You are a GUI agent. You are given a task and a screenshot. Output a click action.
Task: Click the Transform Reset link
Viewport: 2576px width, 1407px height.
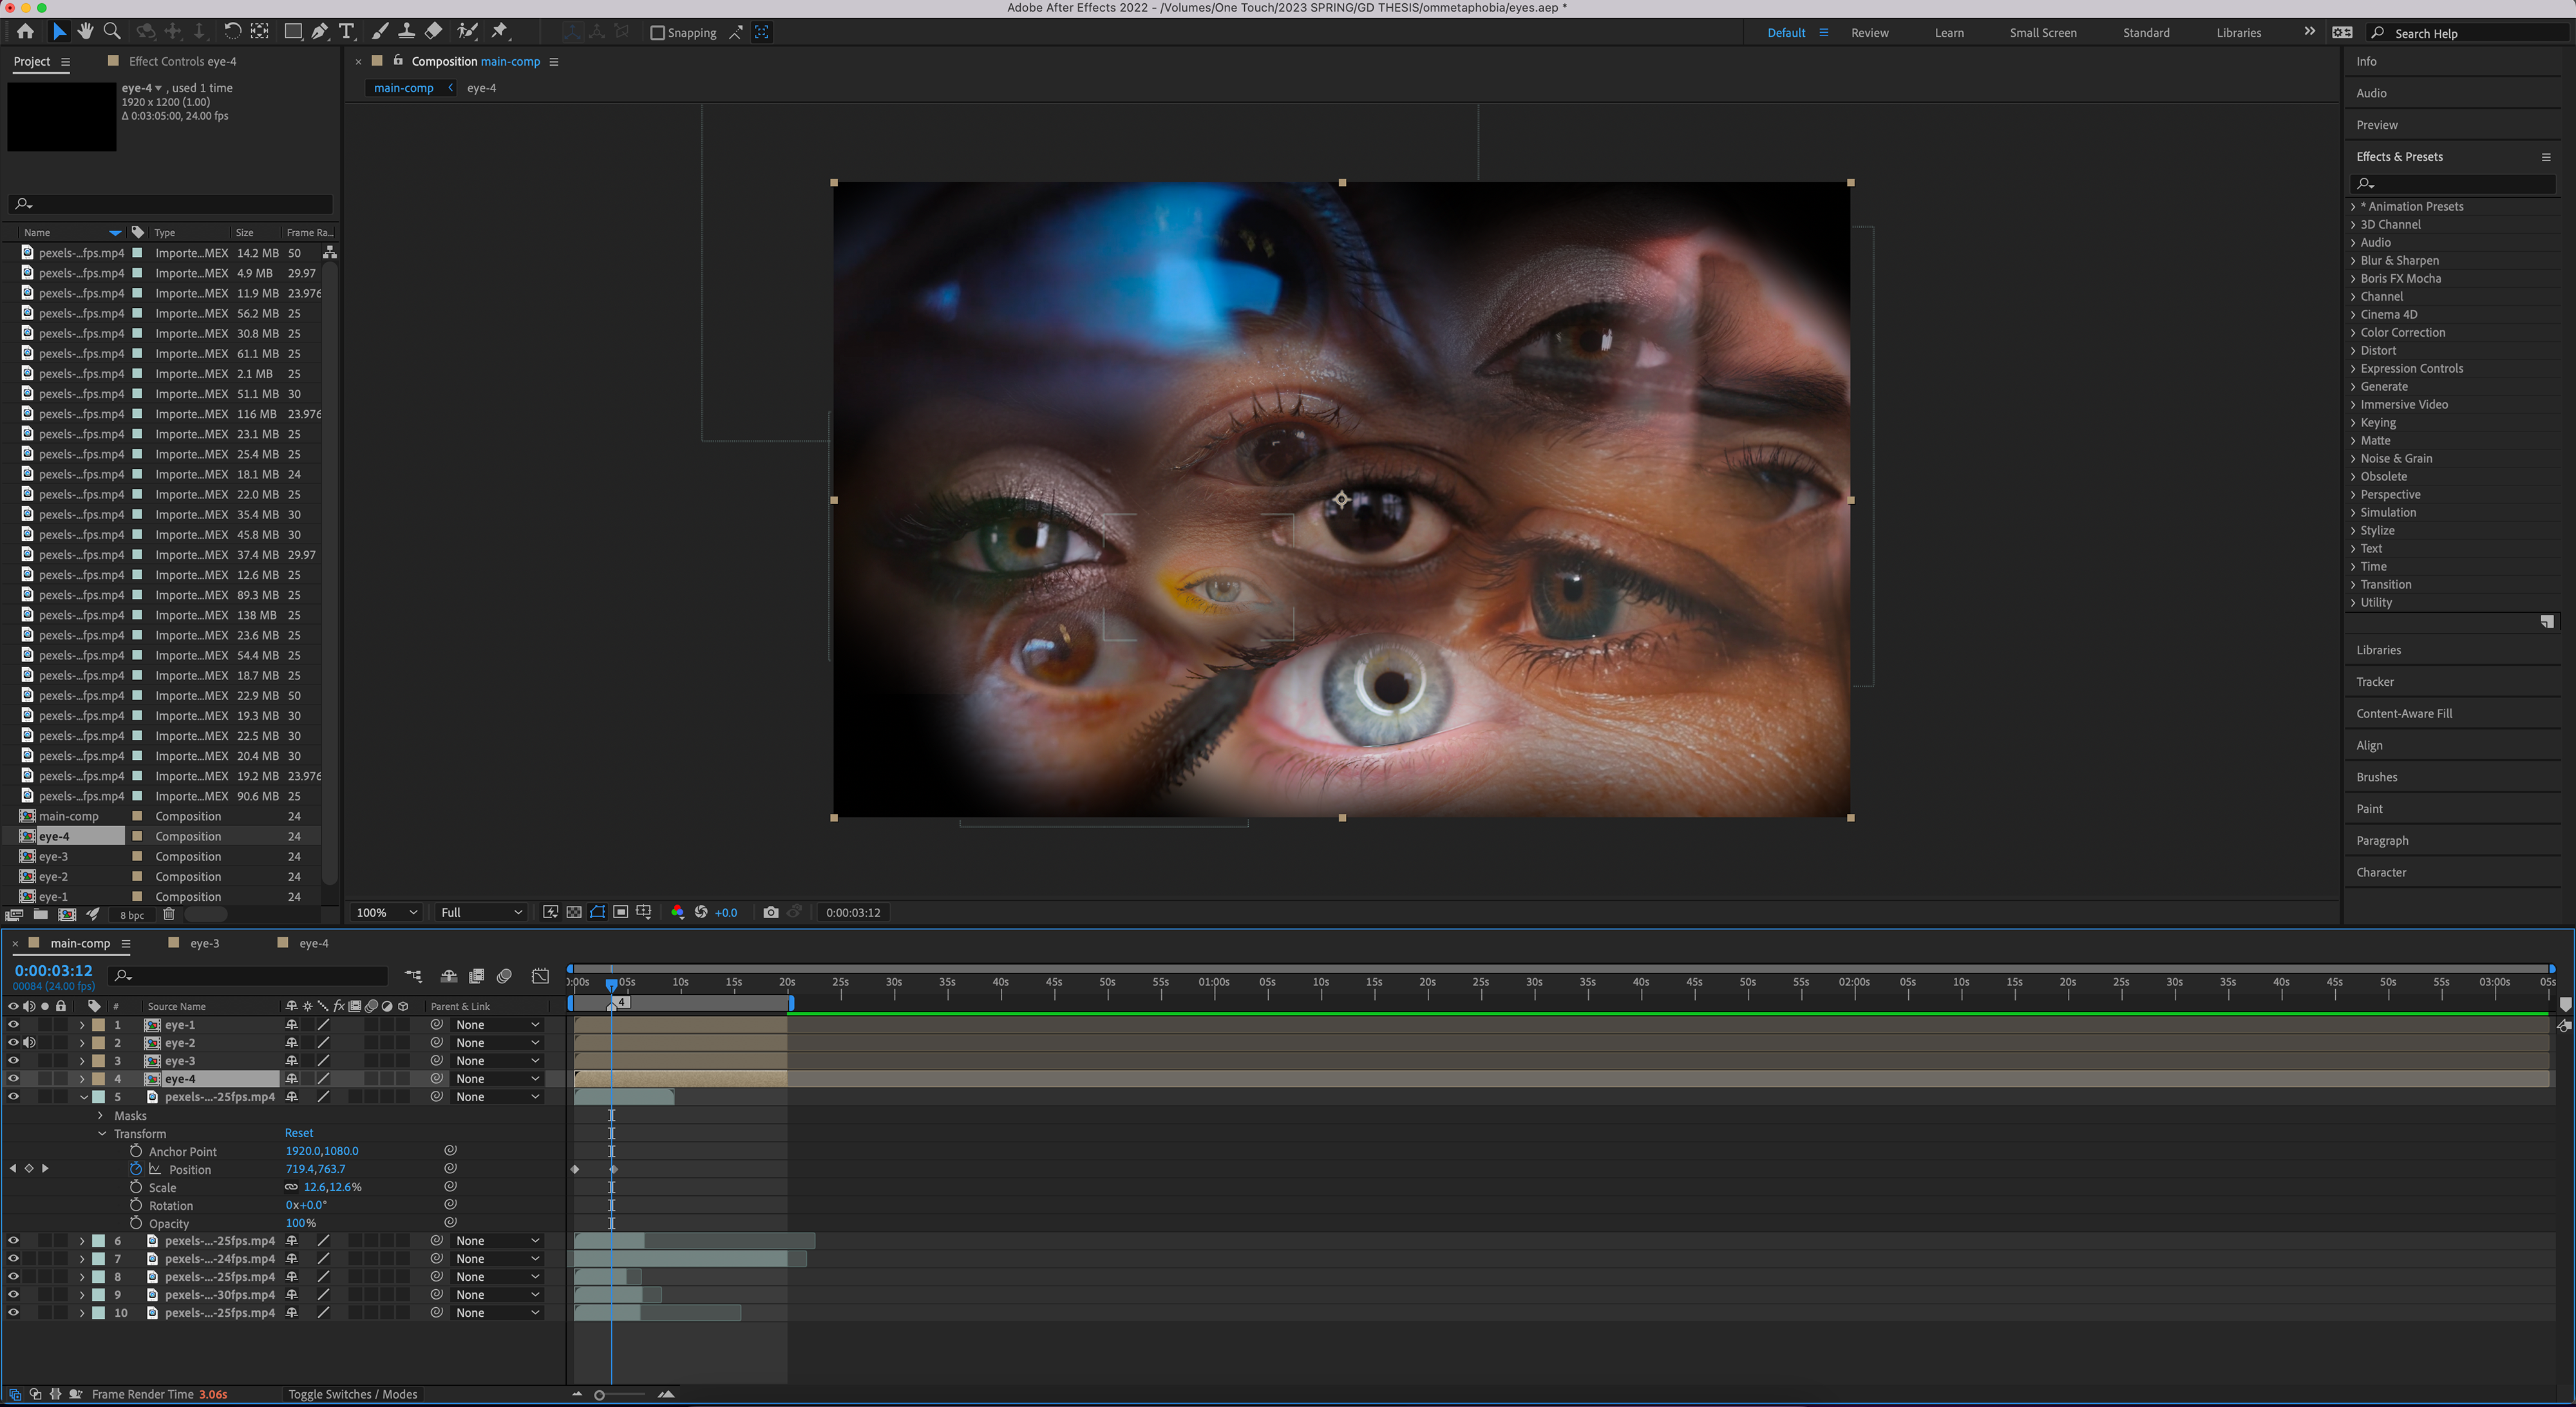pos(298,1133)
